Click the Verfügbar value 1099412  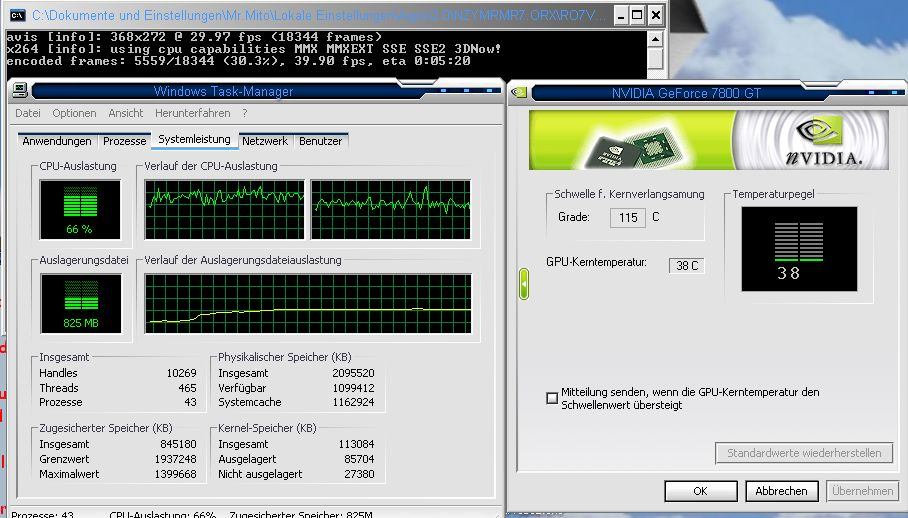[353, 388]
